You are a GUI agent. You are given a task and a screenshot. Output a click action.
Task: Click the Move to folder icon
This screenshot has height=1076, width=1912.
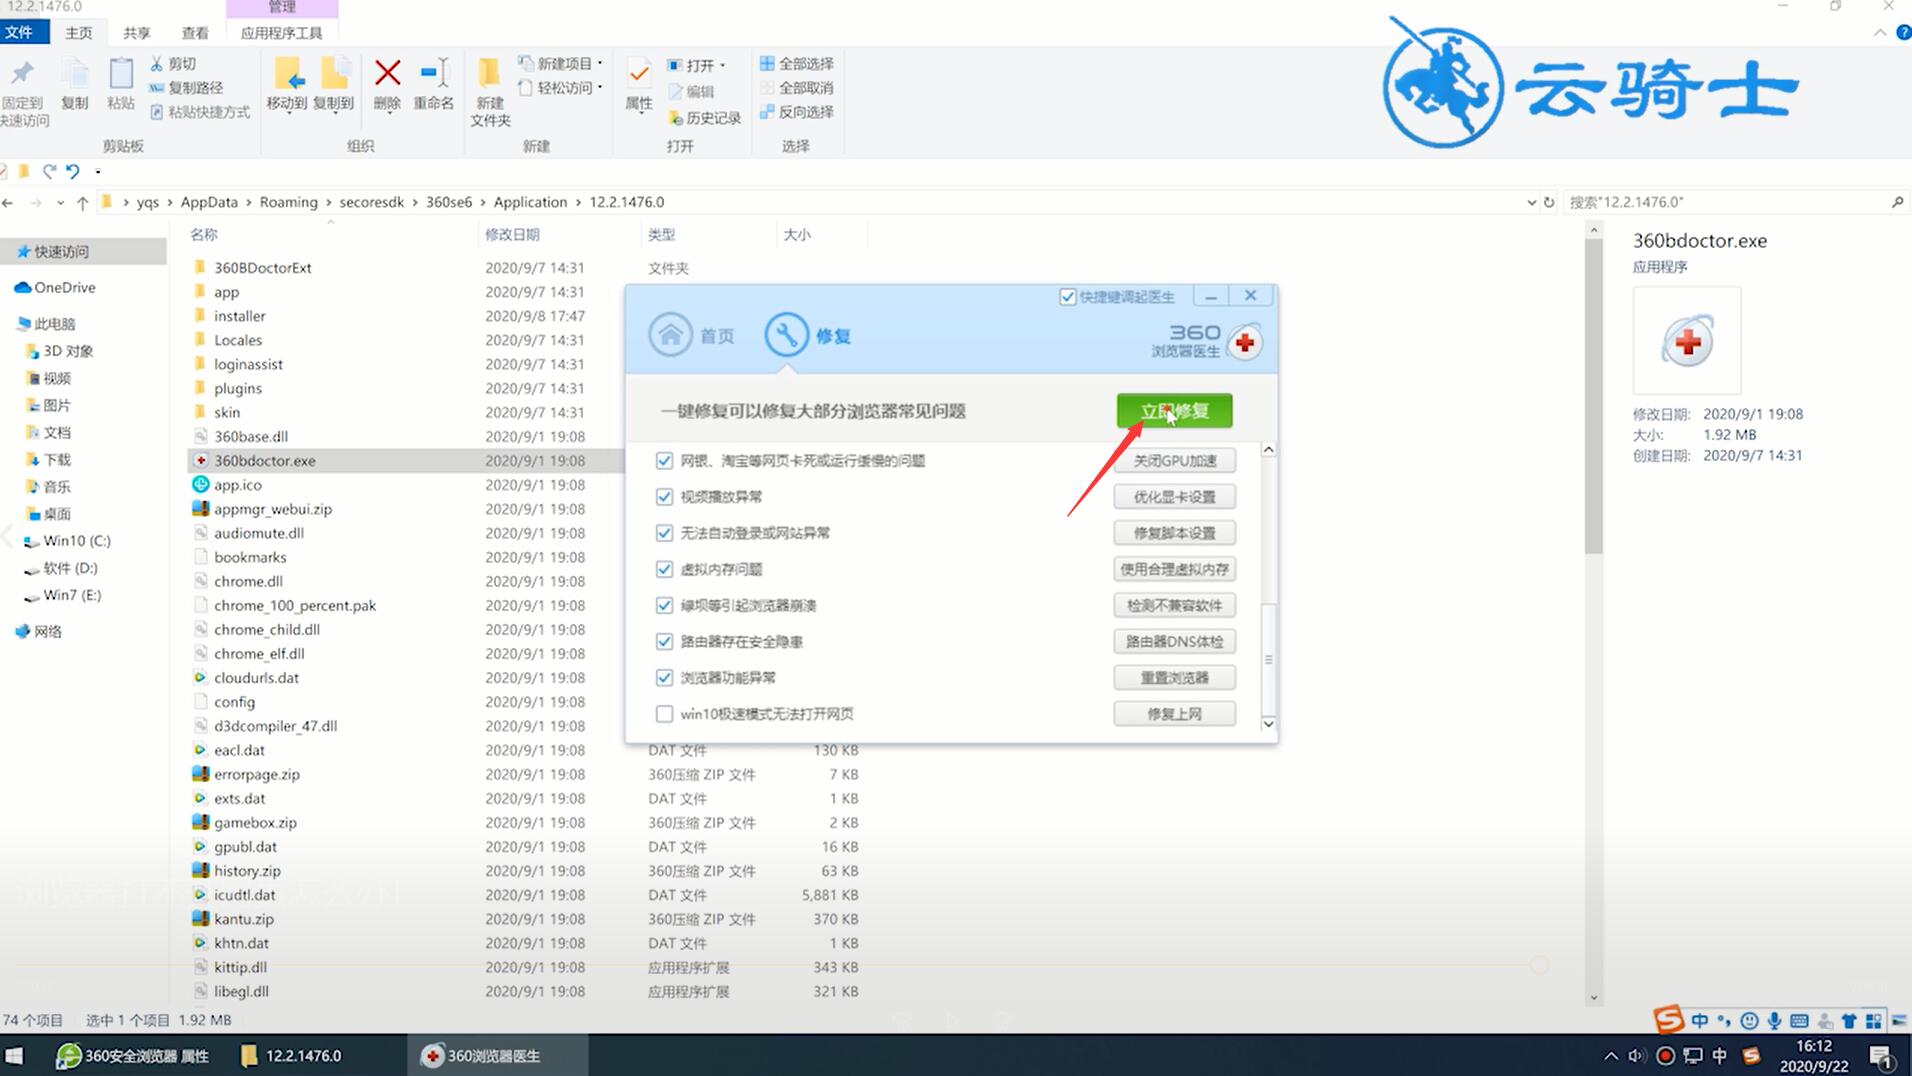pyautogui.click(x=288, y=74)
